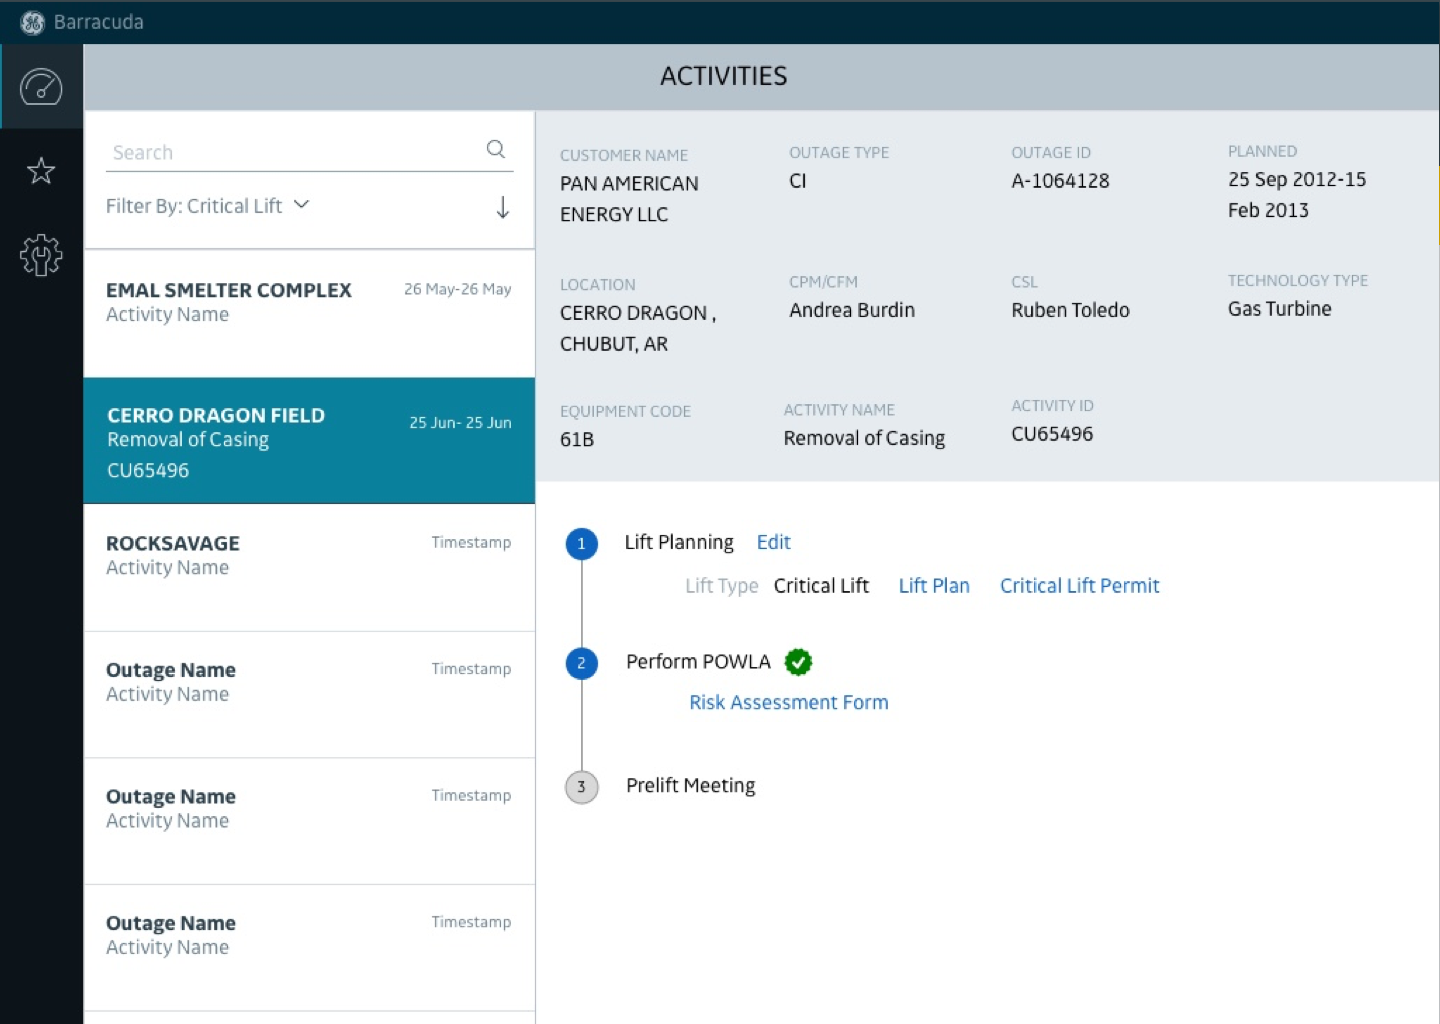Image resolution: width=1440 pixels, height=1024 pixels.
Task: Open the Lift Plan link
Action: [933, 586]
